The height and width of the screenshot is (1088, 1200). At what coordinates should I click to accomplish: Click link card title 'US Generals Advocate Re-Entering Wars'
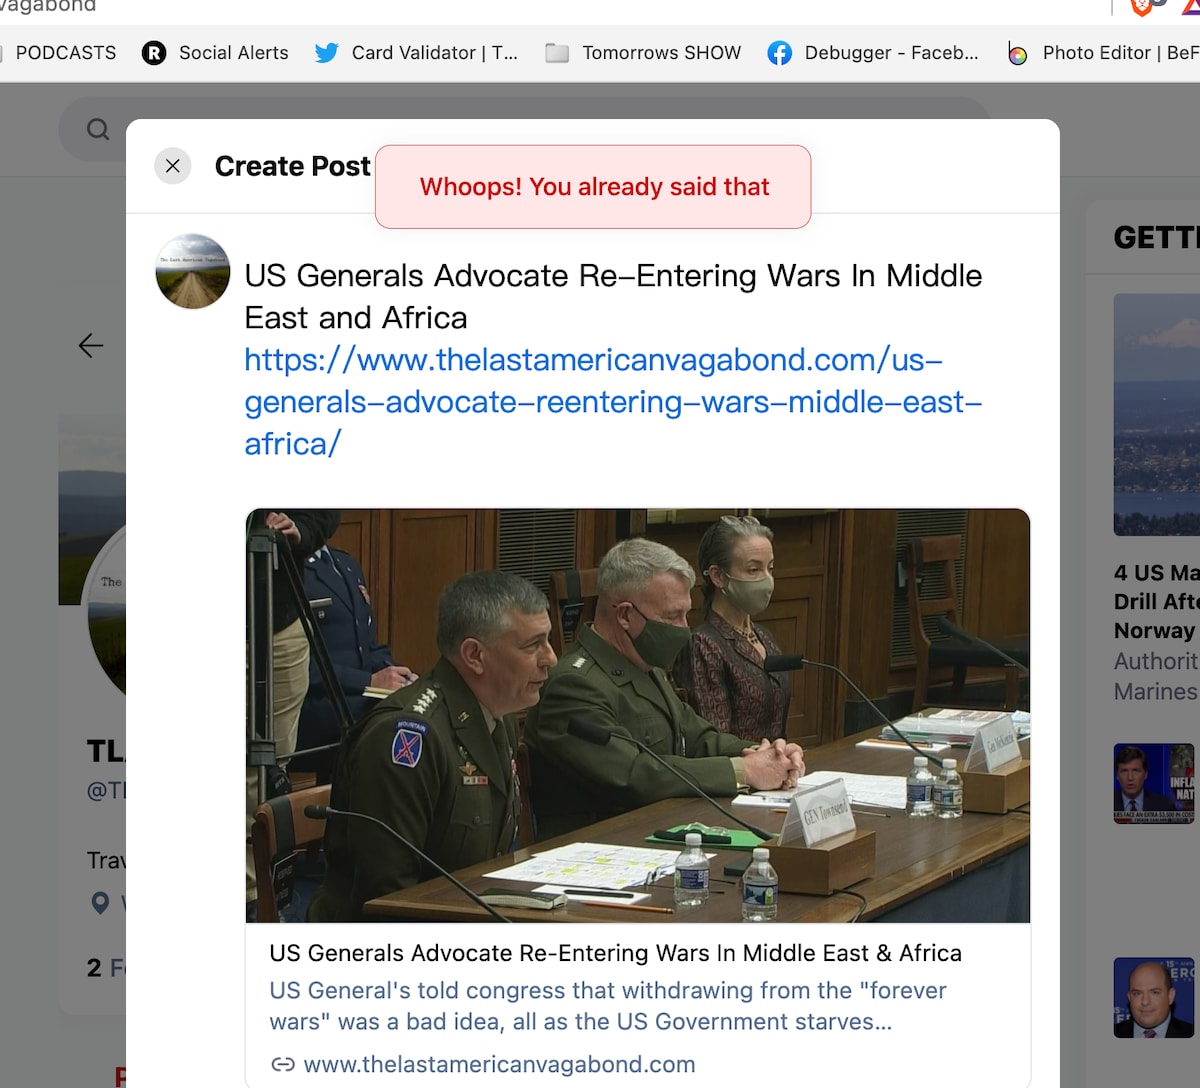[x=615, y=953]
